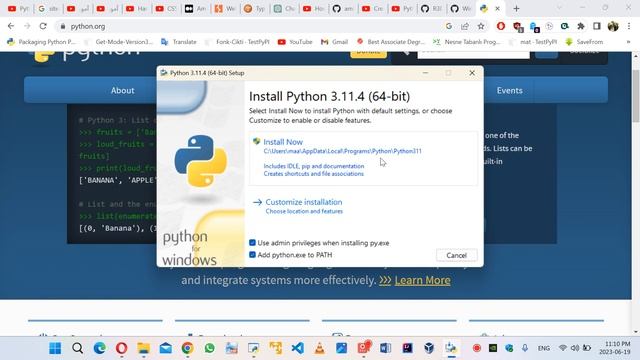Open IntelliJ IDEA from taskbar

(407, 348)
